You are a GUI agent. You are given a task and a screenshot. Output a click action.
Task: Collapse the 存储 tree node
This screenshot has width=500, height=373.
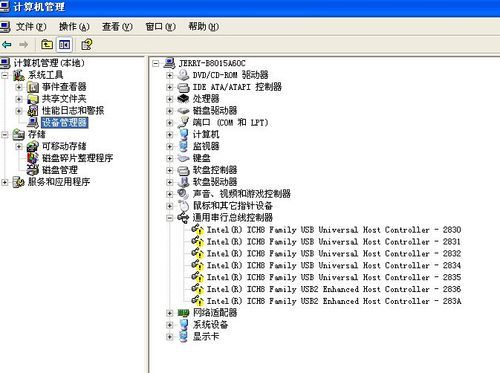point(5,134)
